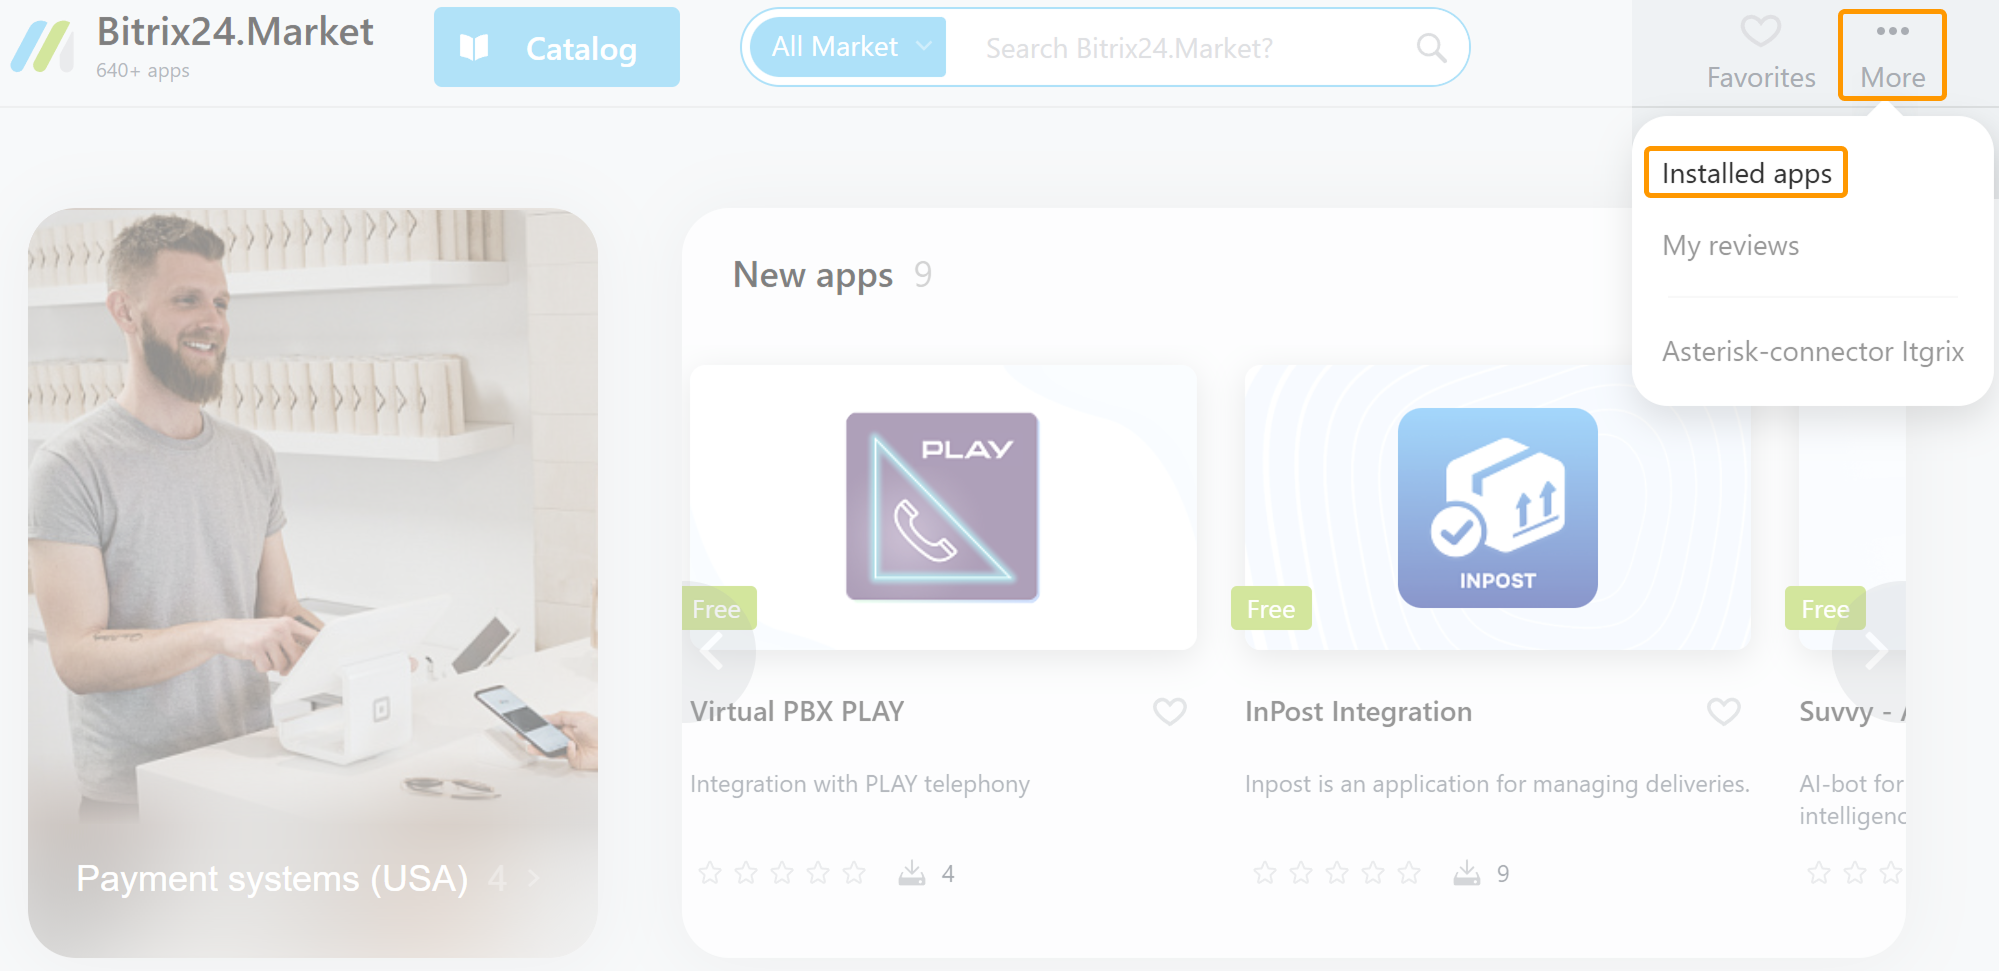Click the download icon under Virtual PBX PLAY
This screenshot has height=971, width=1999.
click(911, 873)
